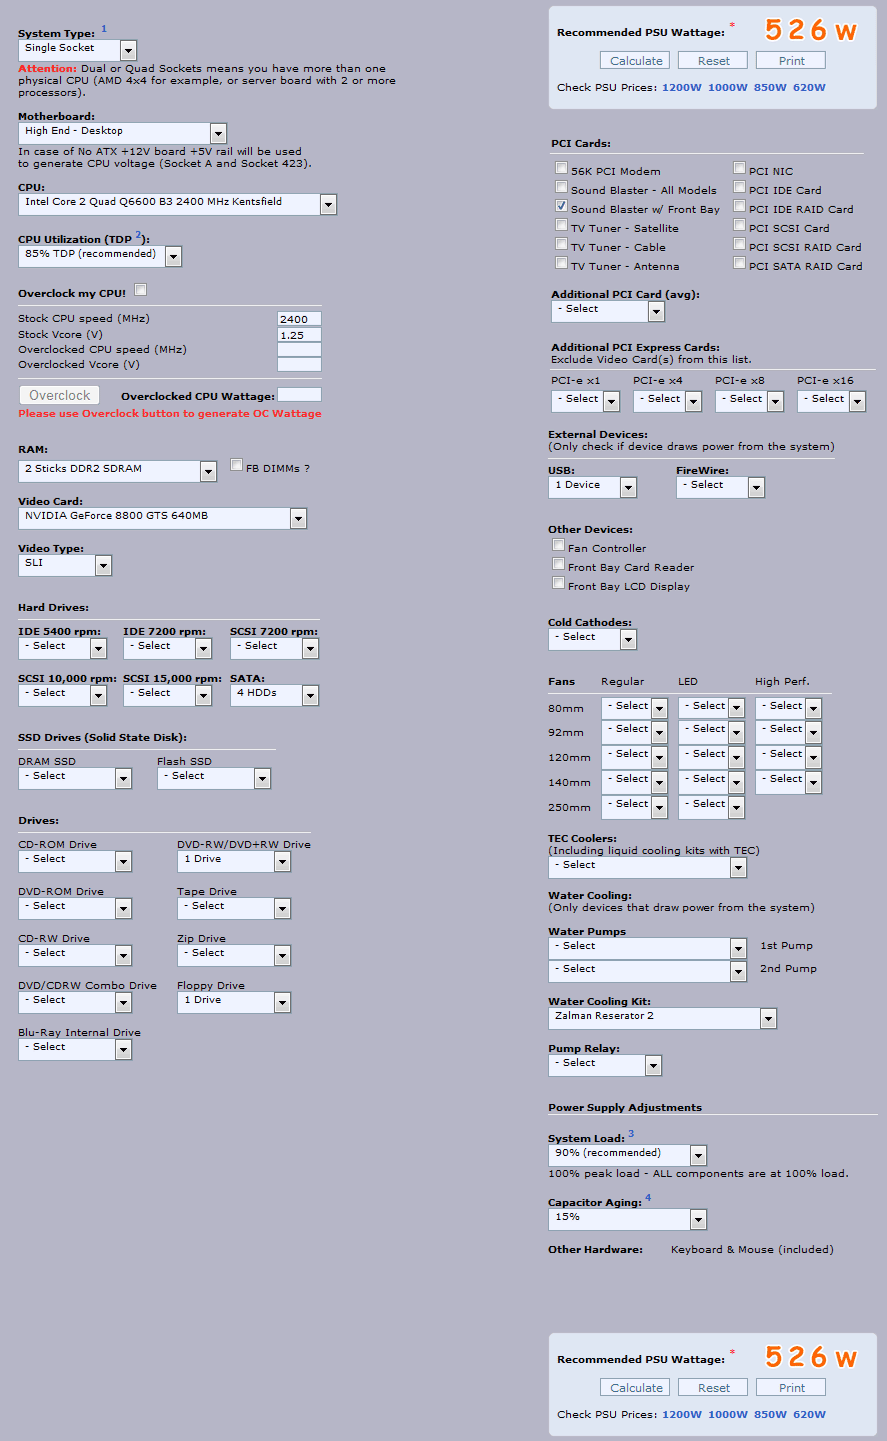Open the Water Cooling Kit dropdown
Screen dimensions: 887x1441
[x=662, y=1018]
